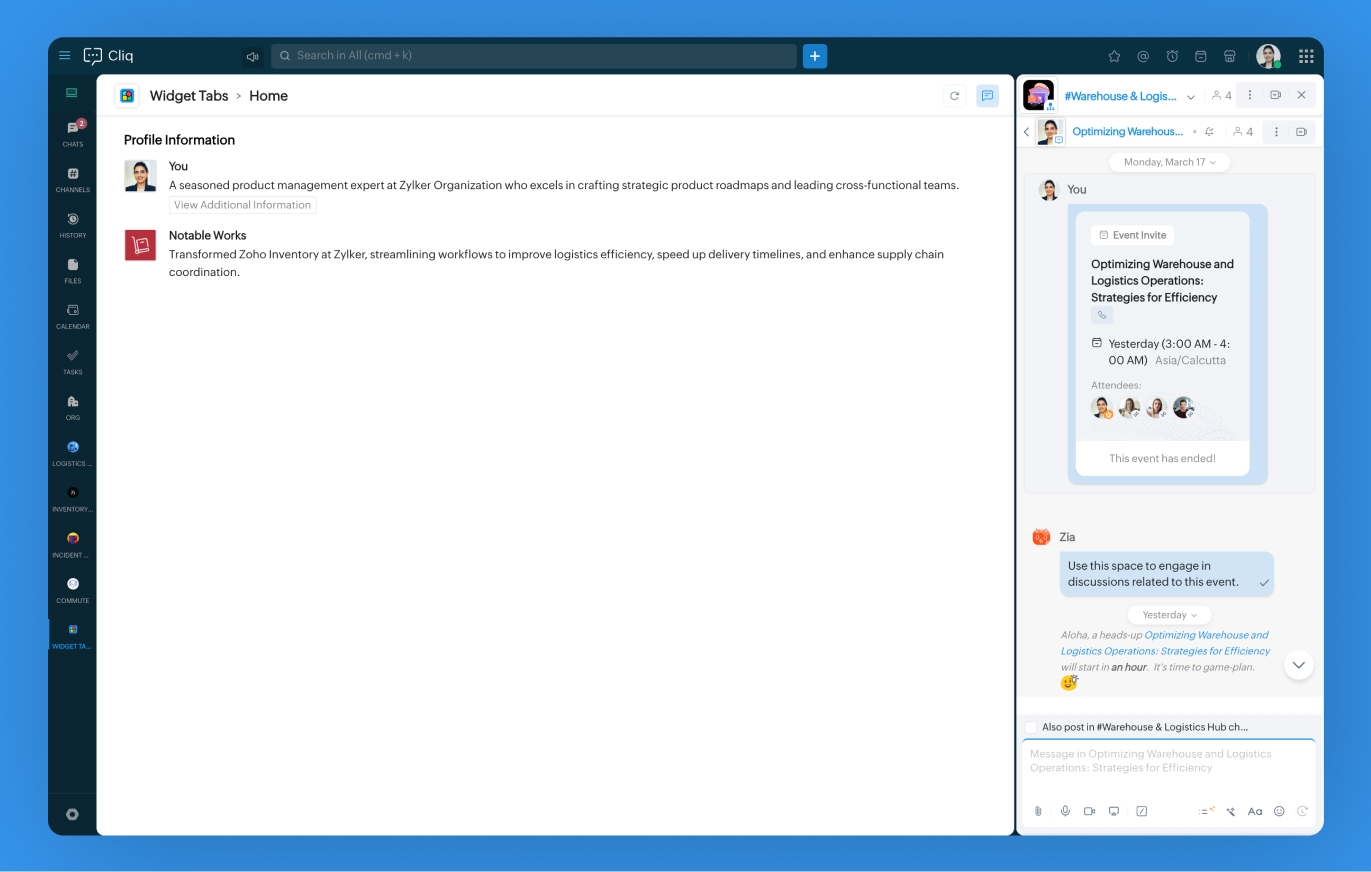Toggle thread notification bell icon
This screenshot has width=1371, height=872.
[1209, 132]
